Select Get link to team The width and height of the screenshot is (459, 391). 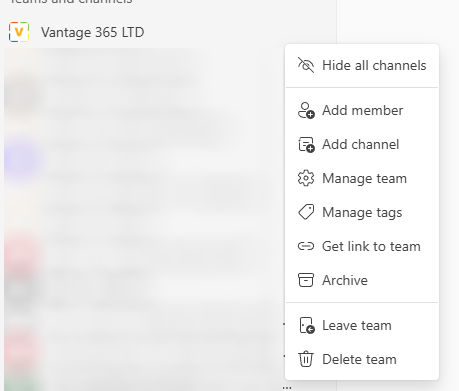362,246
